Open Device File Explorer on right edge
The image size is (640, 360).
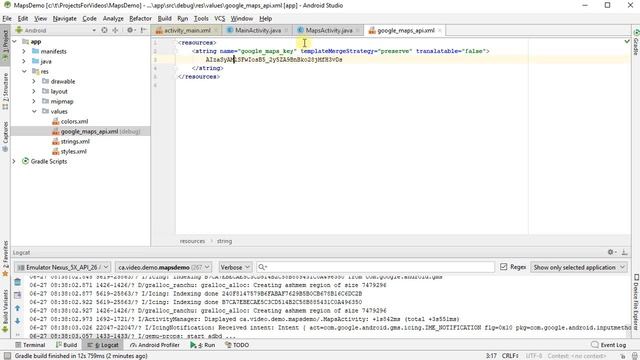[636, 302]
